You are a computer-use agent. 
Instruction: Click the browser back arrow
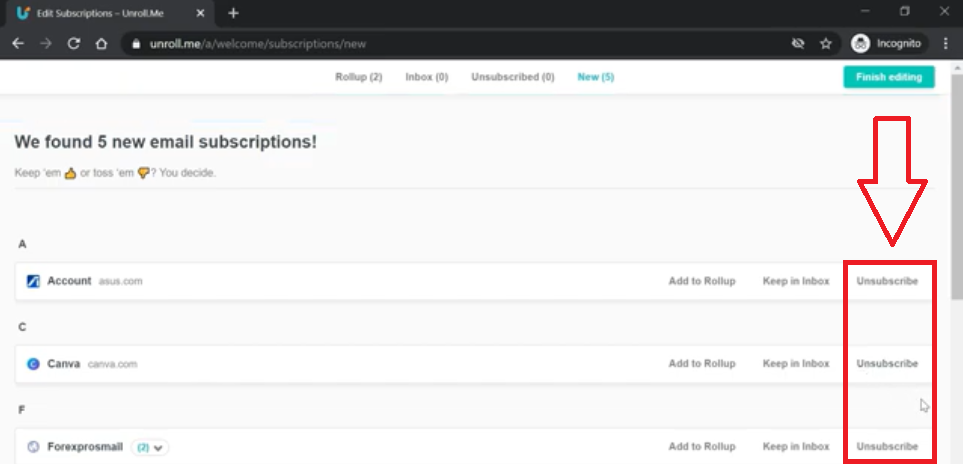click(18, 44)
